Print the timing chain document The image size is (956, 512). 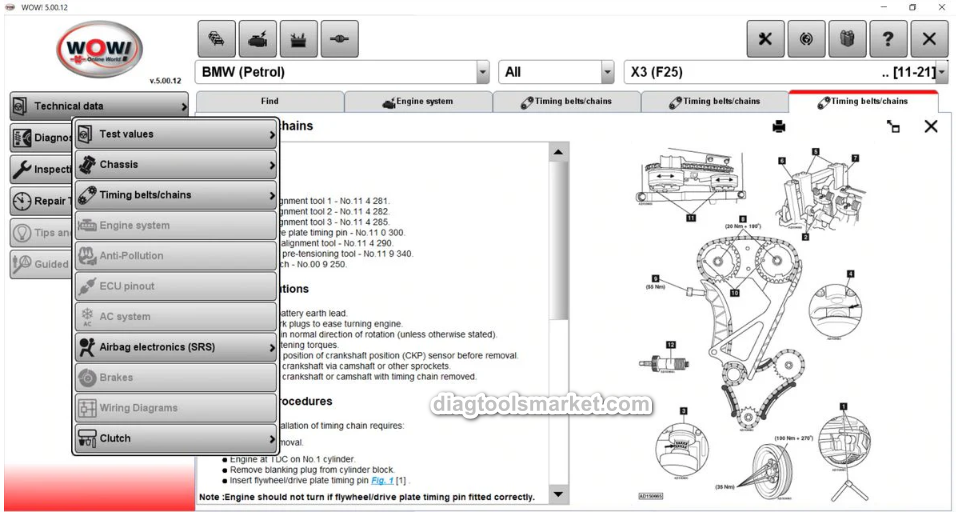pos(779,126)
